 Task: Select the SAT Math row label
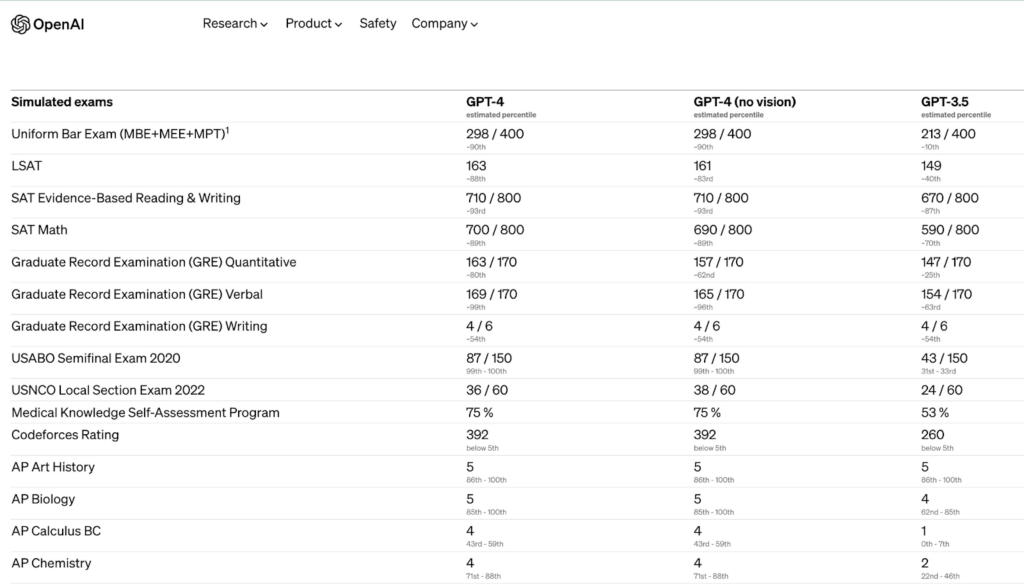40,230
